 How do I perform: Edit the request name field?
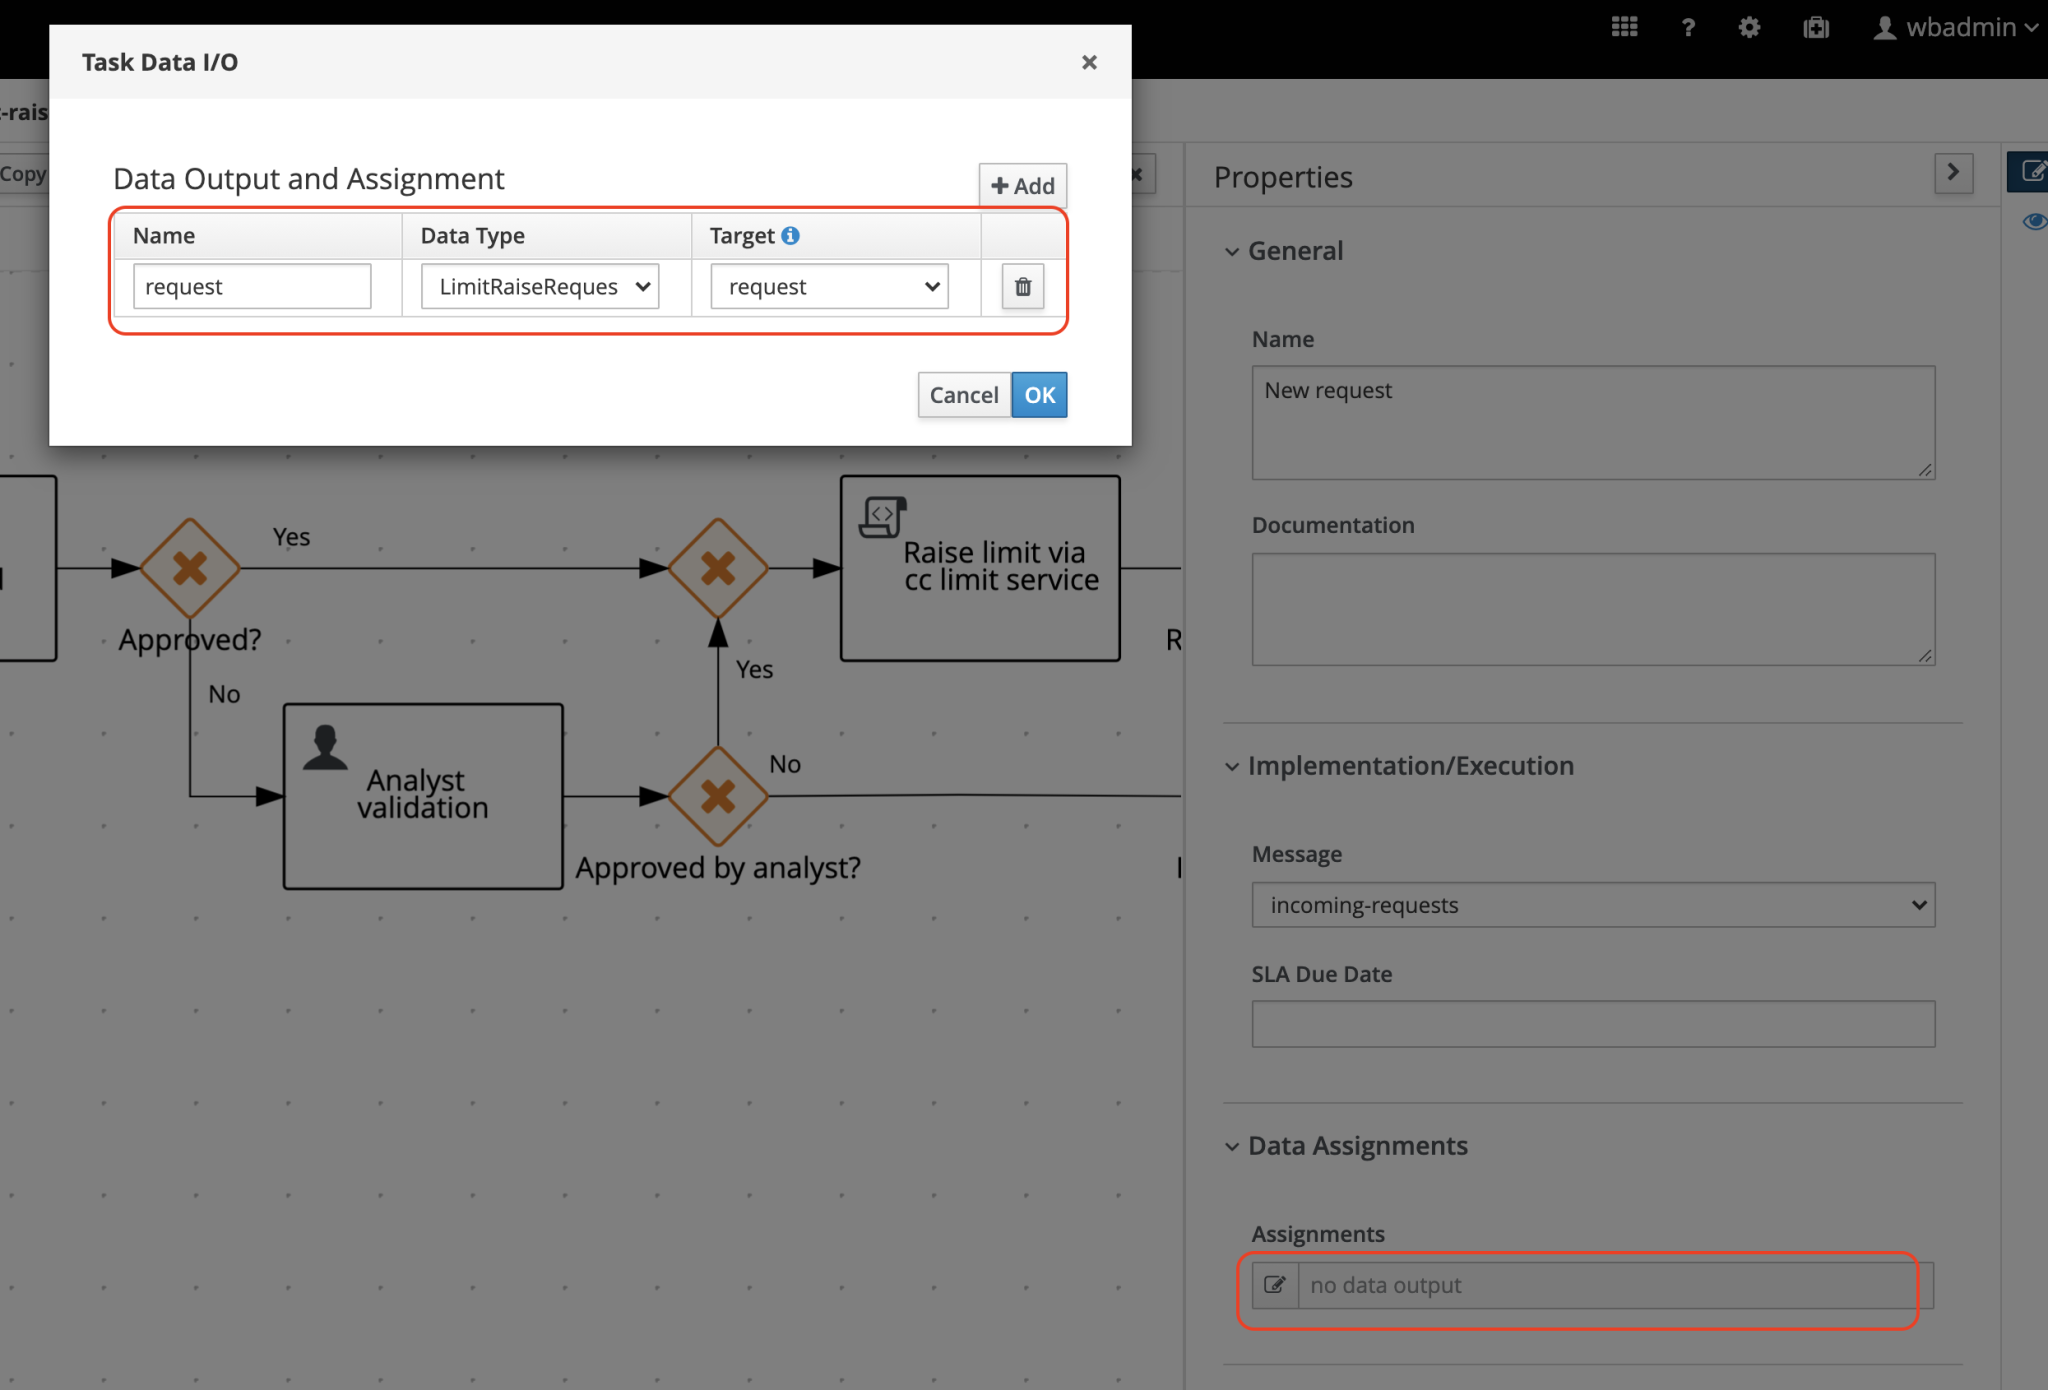[252, 286]
